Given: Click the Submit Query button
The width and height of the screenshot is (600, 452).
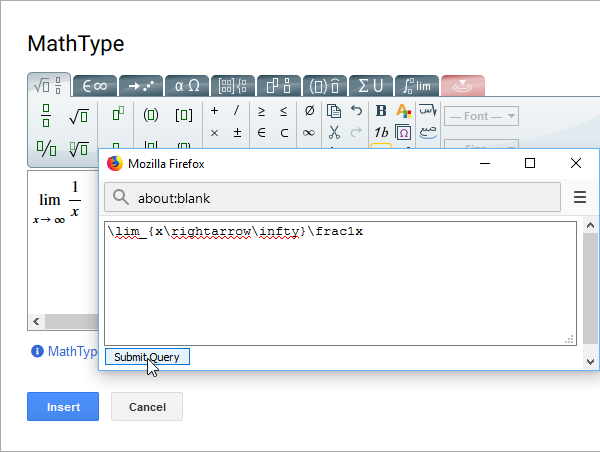Looking at the screenshot, I should point(147,357).
